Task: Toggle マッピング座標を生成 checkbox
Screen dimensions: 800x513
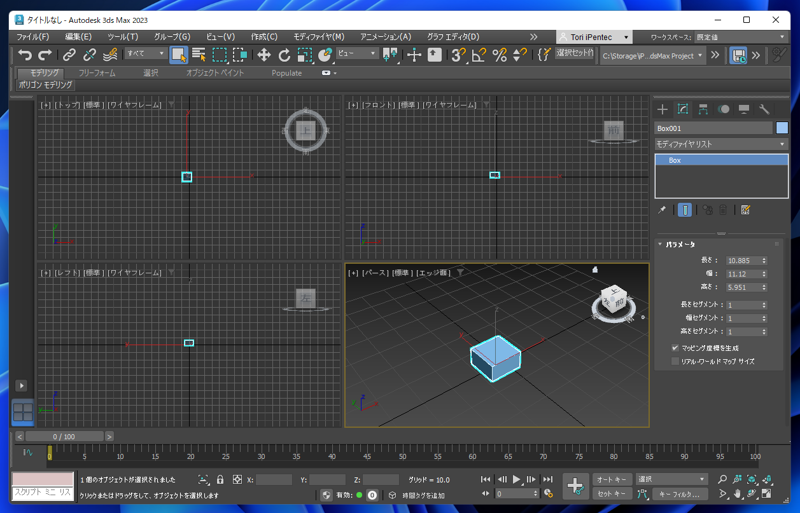Action: click(675, 348)
